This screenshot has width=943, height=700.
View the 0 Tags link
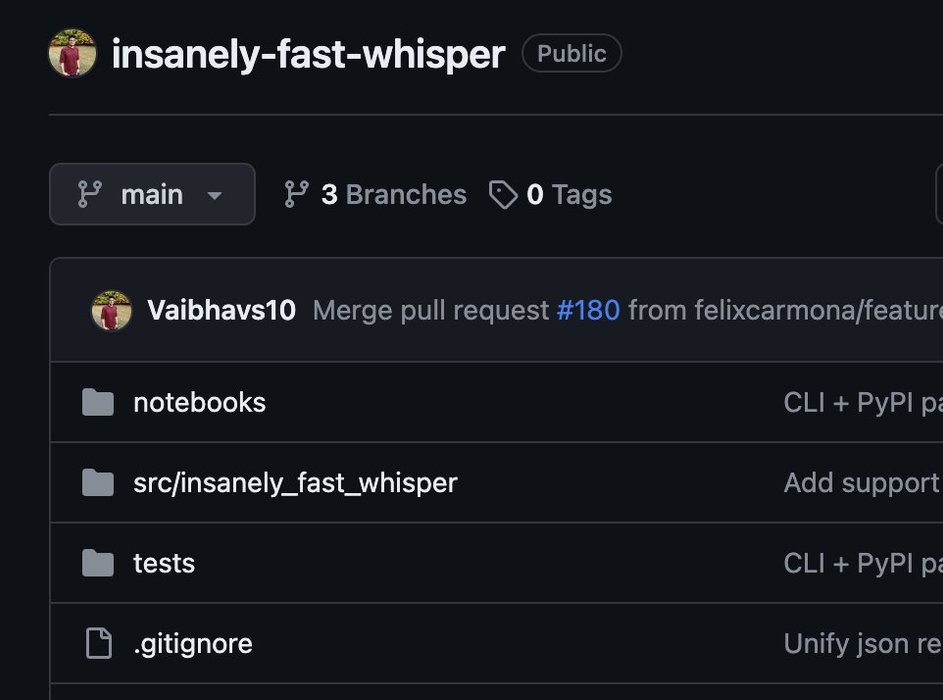[568, 194]
